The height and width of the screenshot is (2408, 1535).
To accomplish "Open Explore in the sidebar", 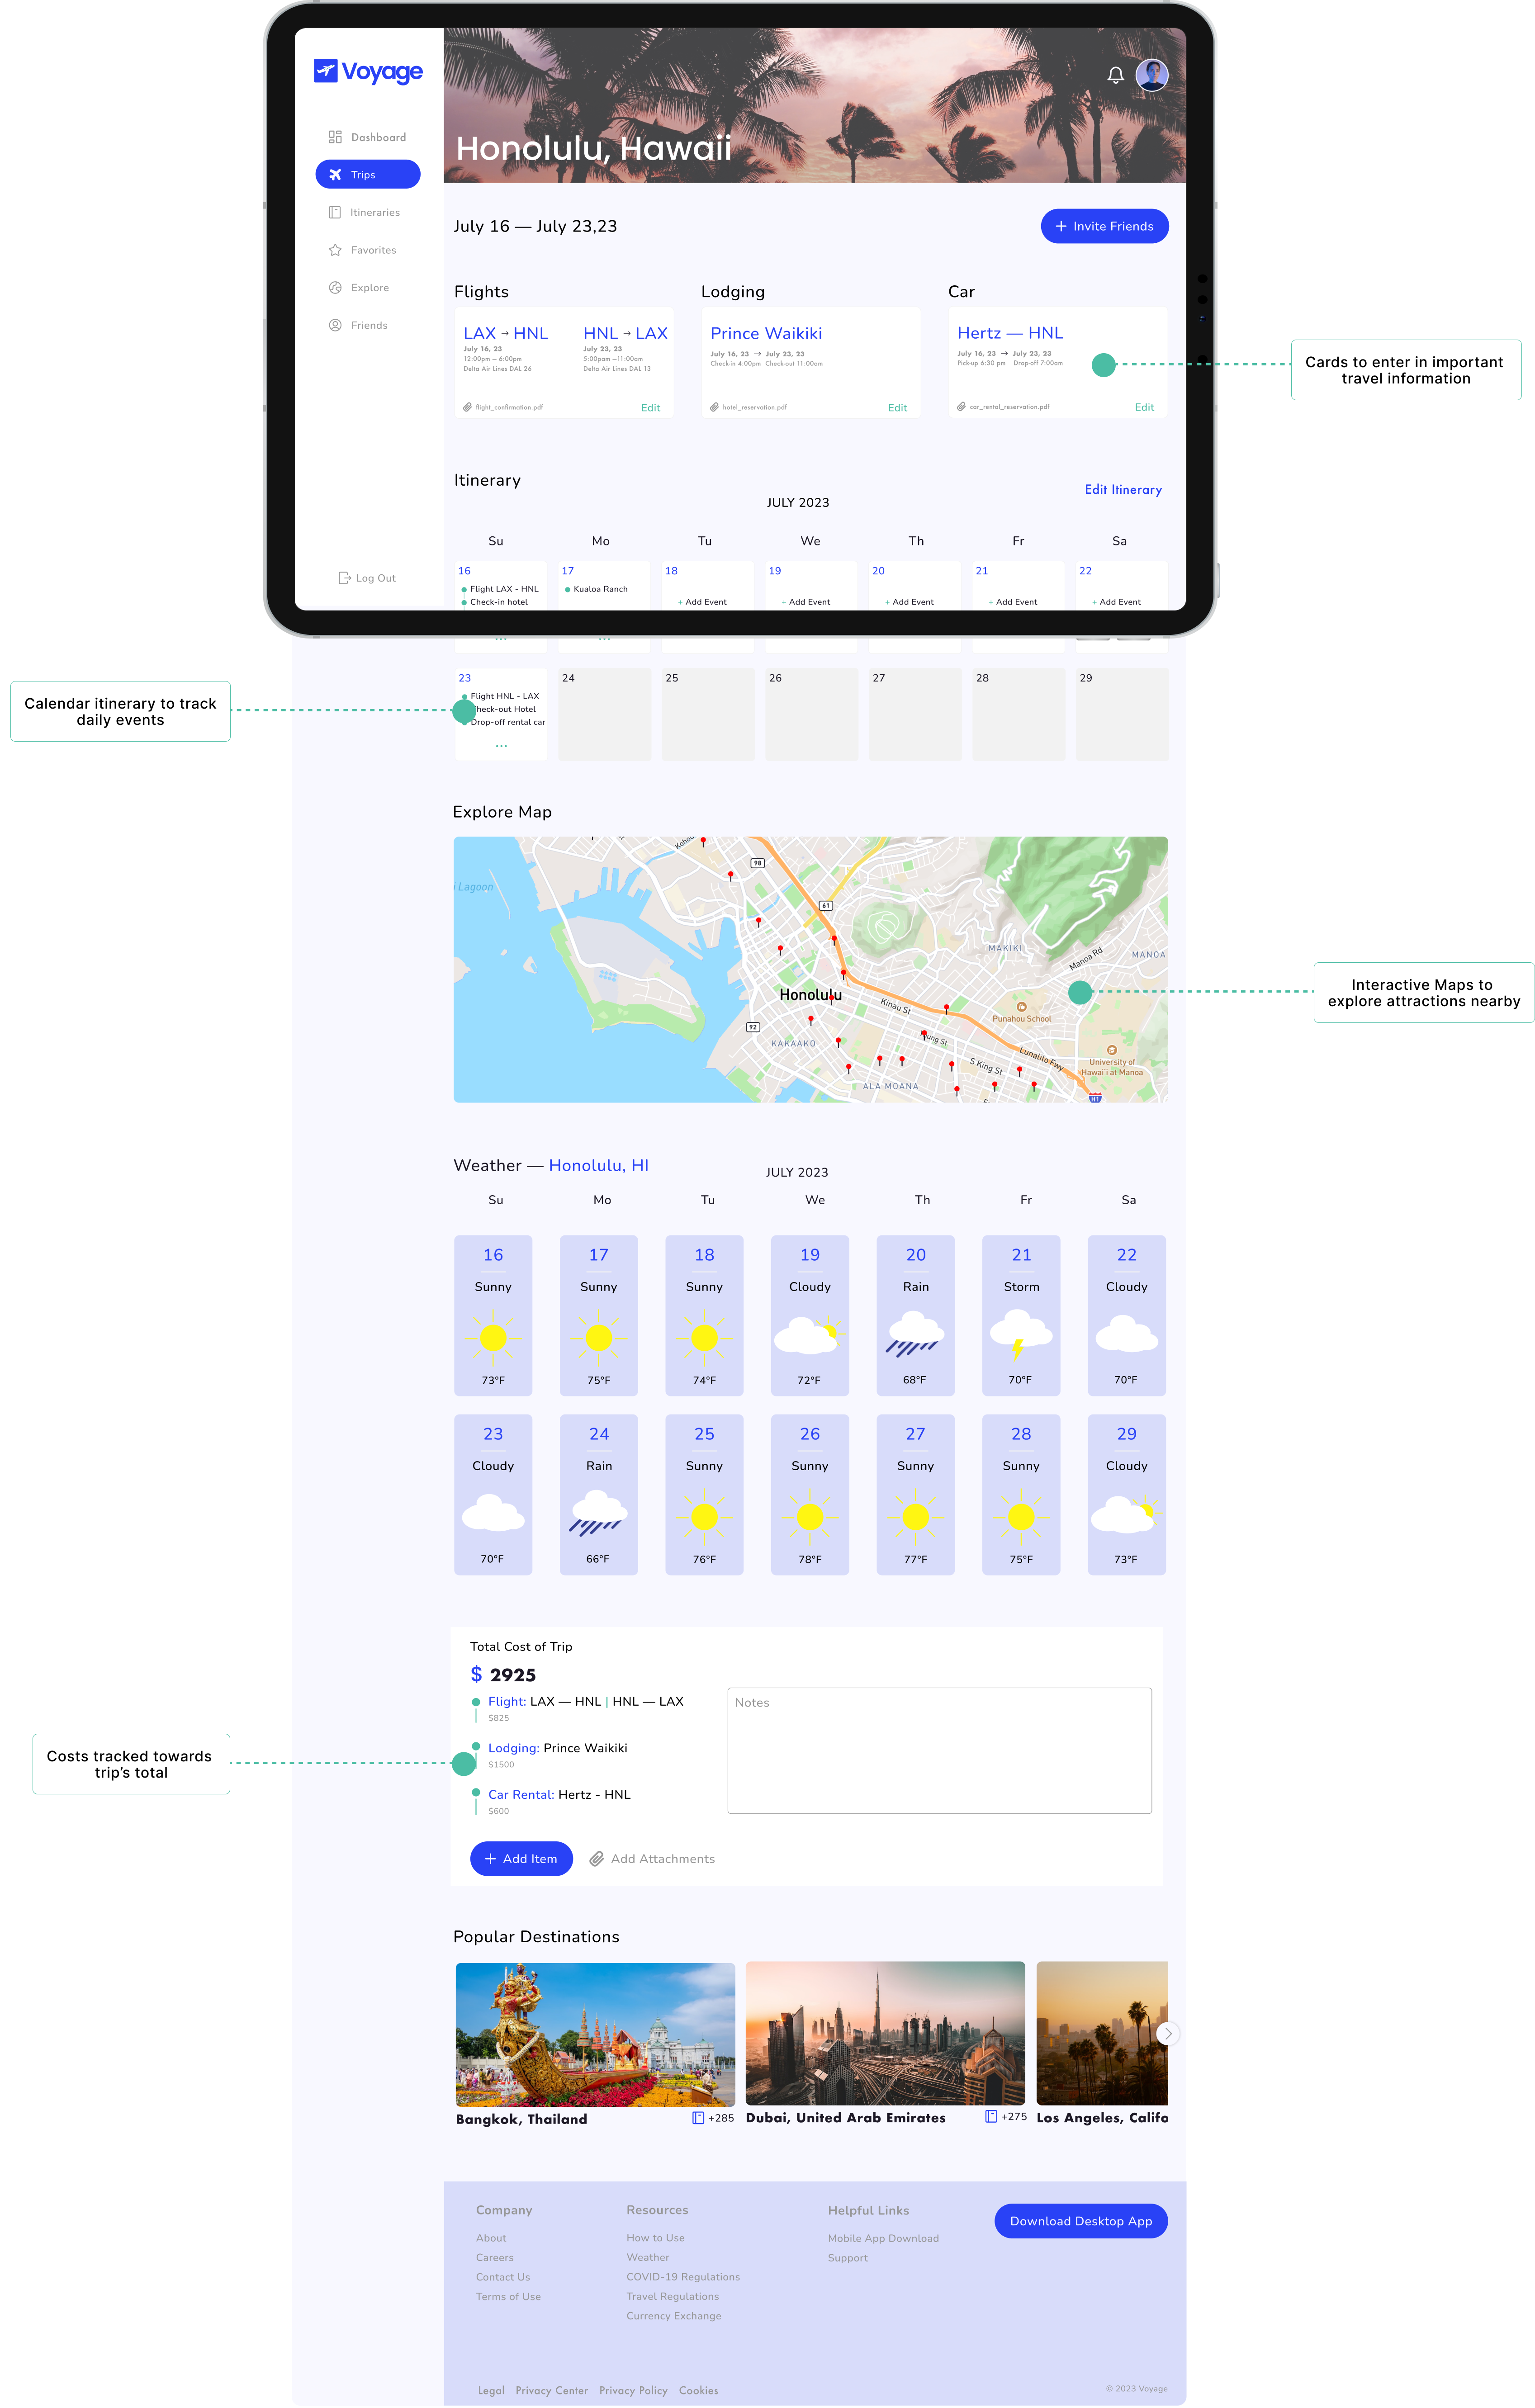I will (359, 288).
